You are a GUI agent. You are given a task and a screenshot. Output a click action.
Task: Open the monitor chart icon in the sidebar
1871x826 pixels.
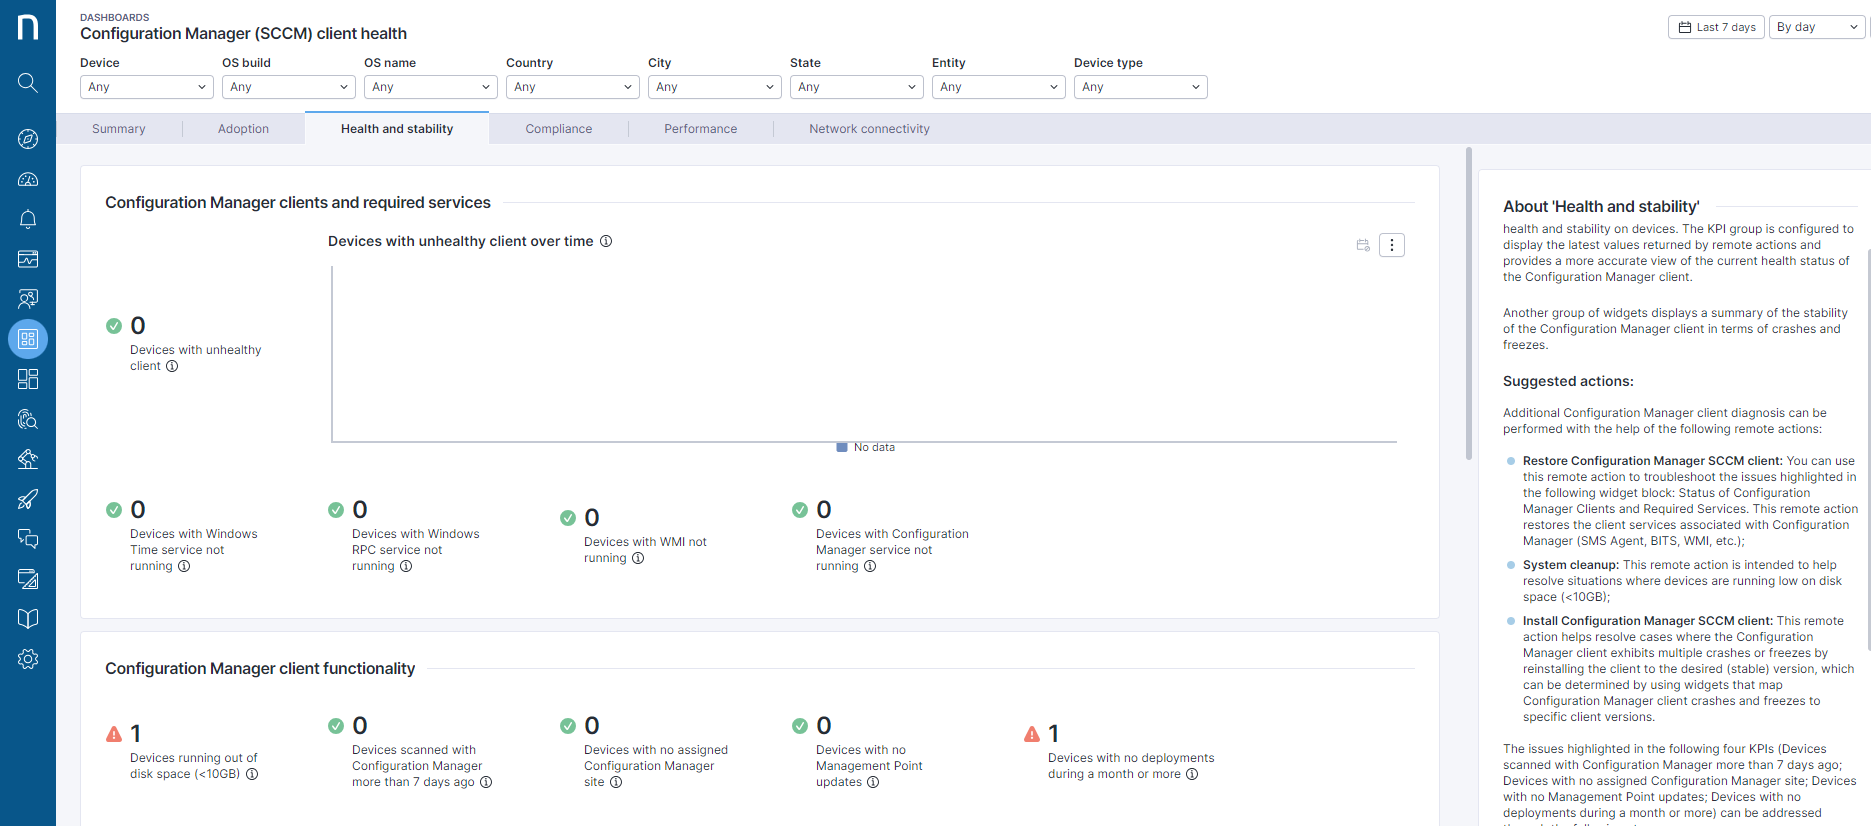pyautogui.click(x=28, y=259)
